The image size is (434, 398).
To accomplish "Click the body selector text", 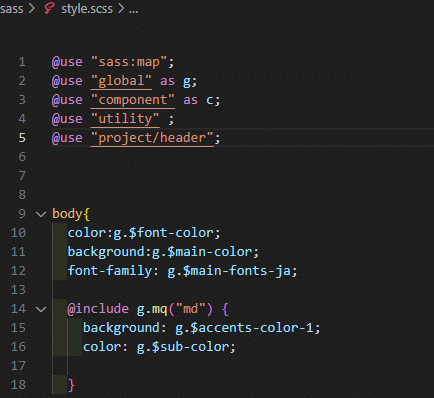I will 67,214.
